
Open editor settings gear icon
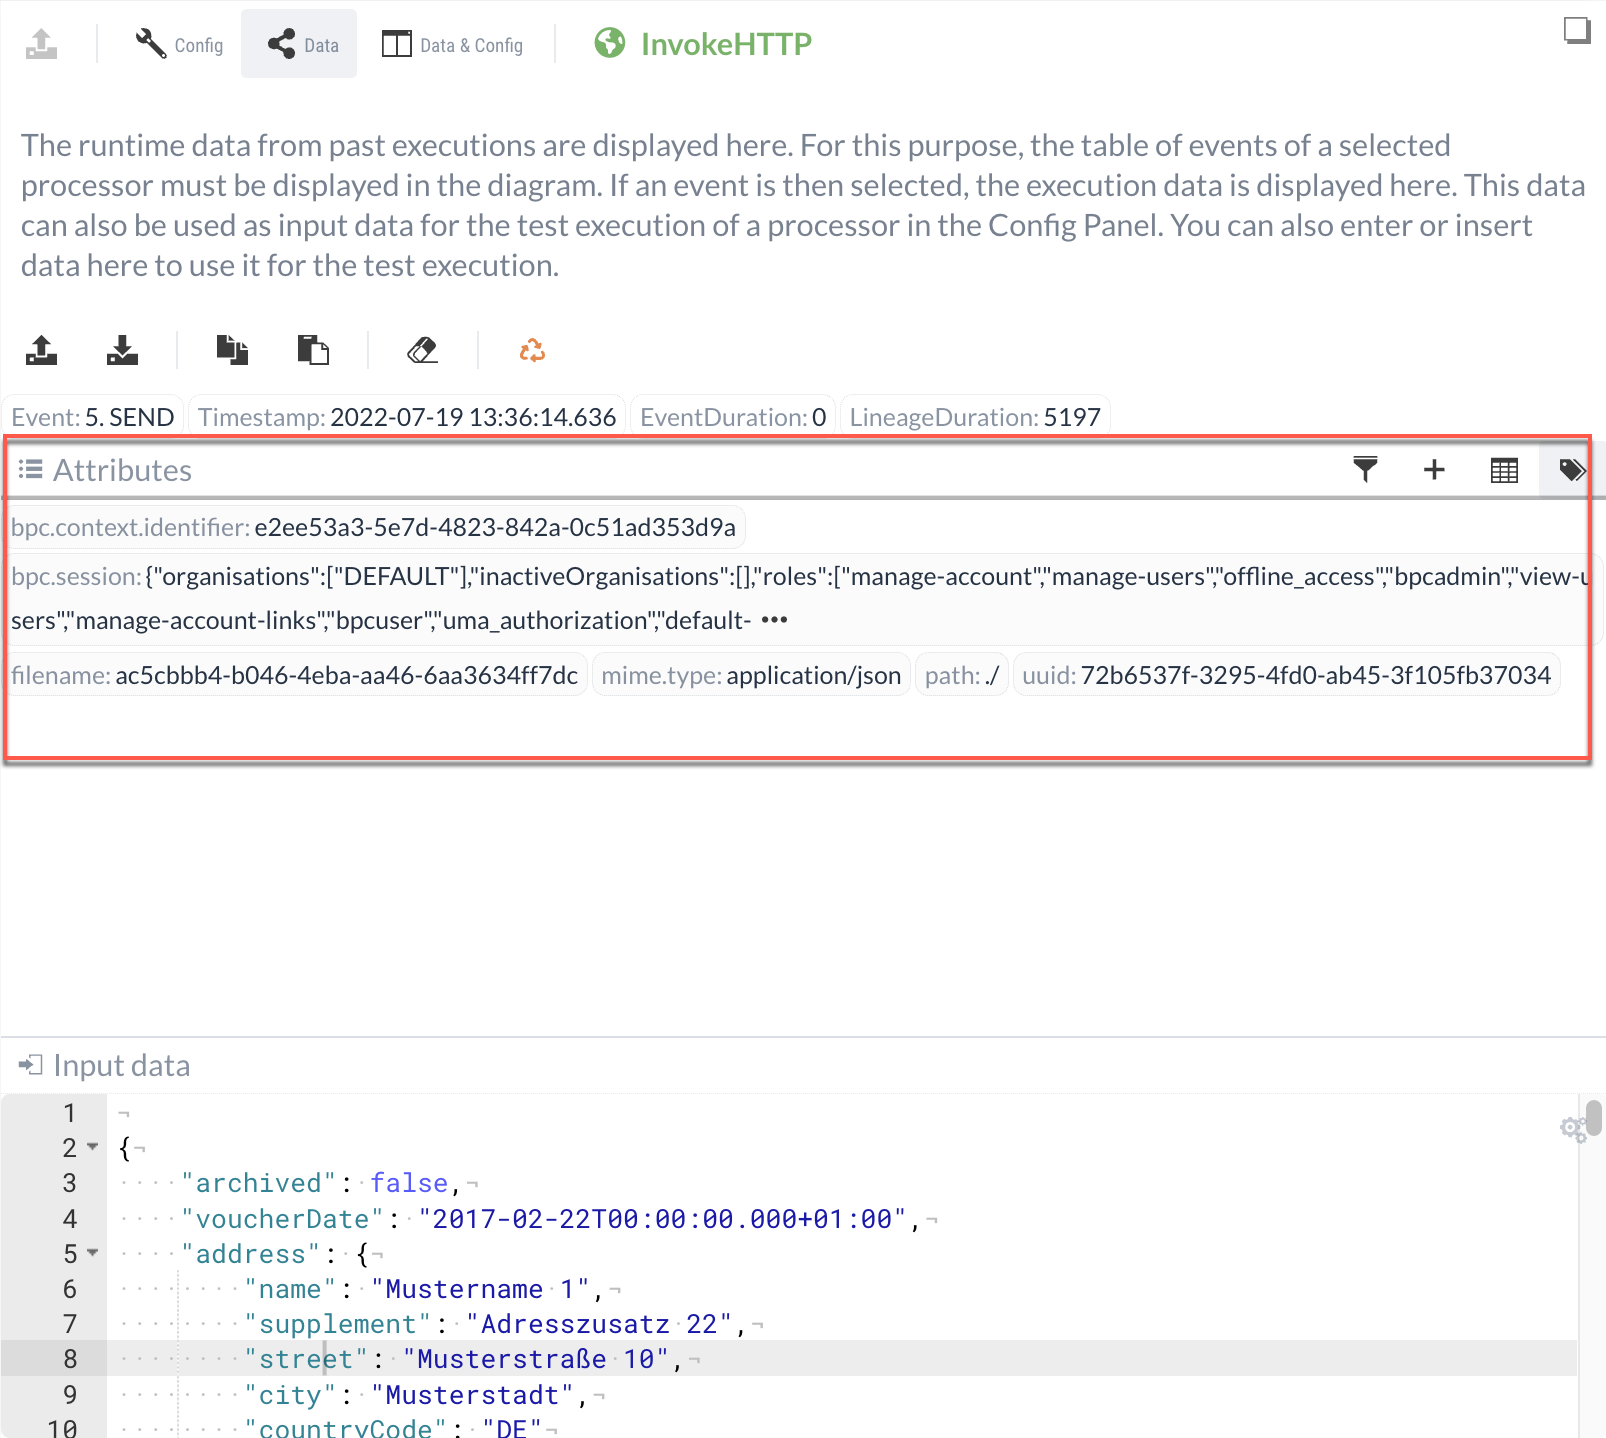[1573, 1129]
